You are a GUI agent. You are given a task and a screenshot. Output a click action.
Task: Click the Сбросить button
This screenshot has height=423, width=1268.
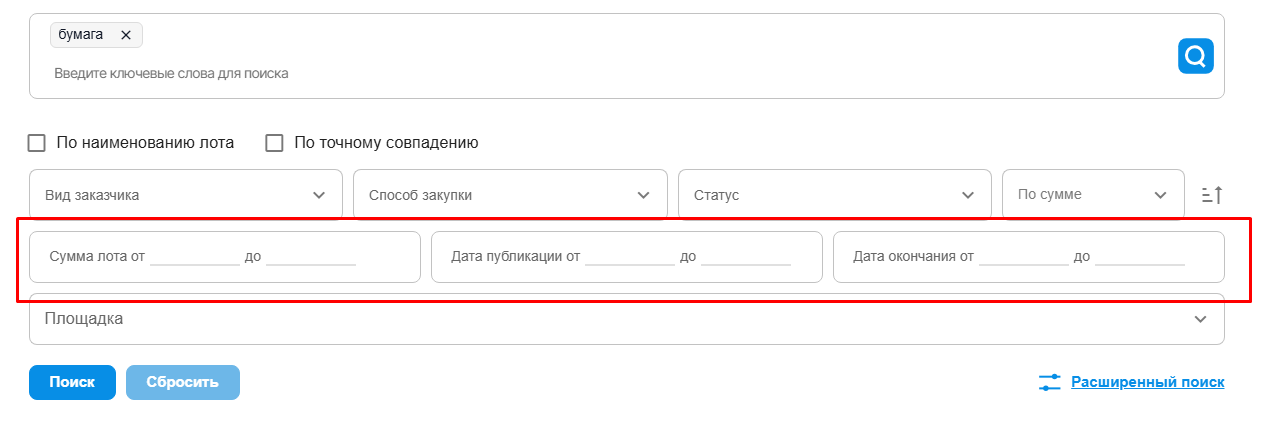pyautogui.click(x=183, y=382)
